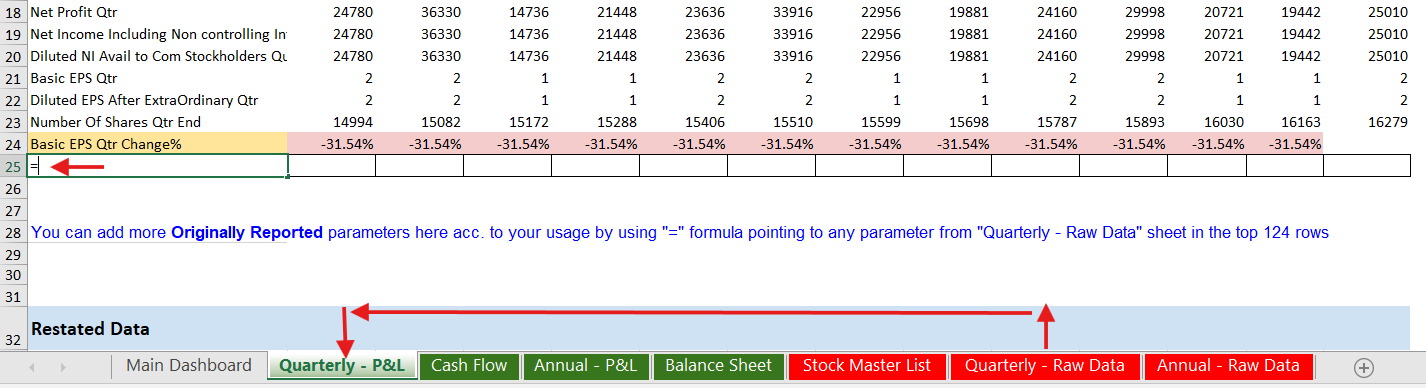This screenshot has width=1426, height=388.
Task: Select row header 25
Action: (14, 166)
